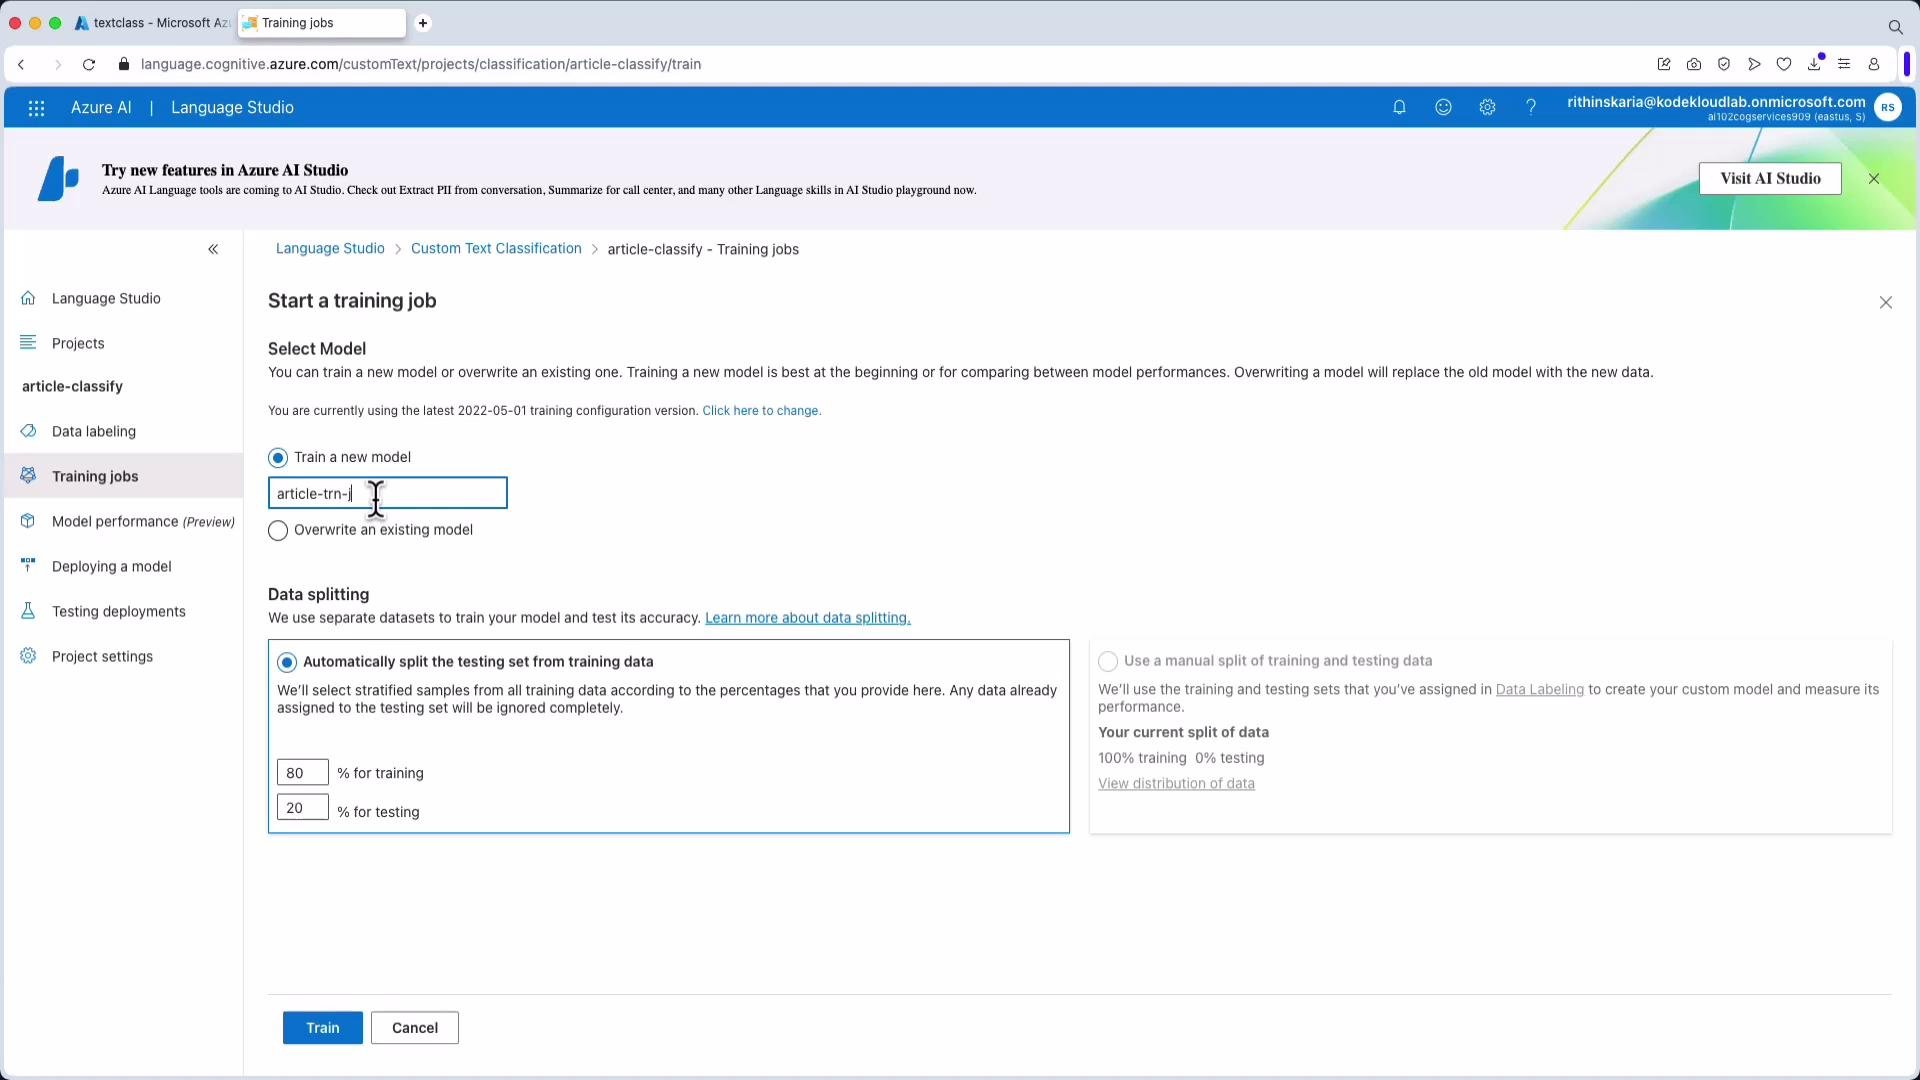Viewport: 1920px width, 1080px height.
Task: Open browser downloads icon
Action: point(1814,64)
